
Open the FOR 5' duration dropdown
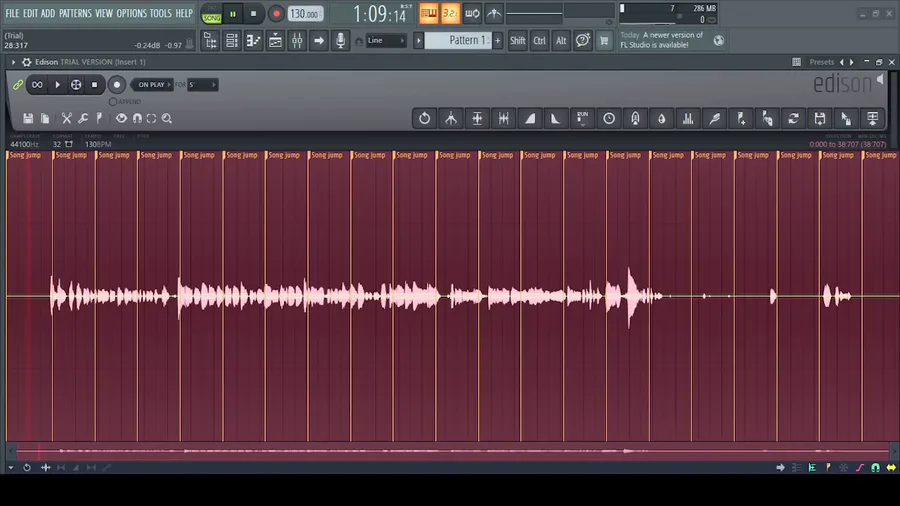(202, 85)
